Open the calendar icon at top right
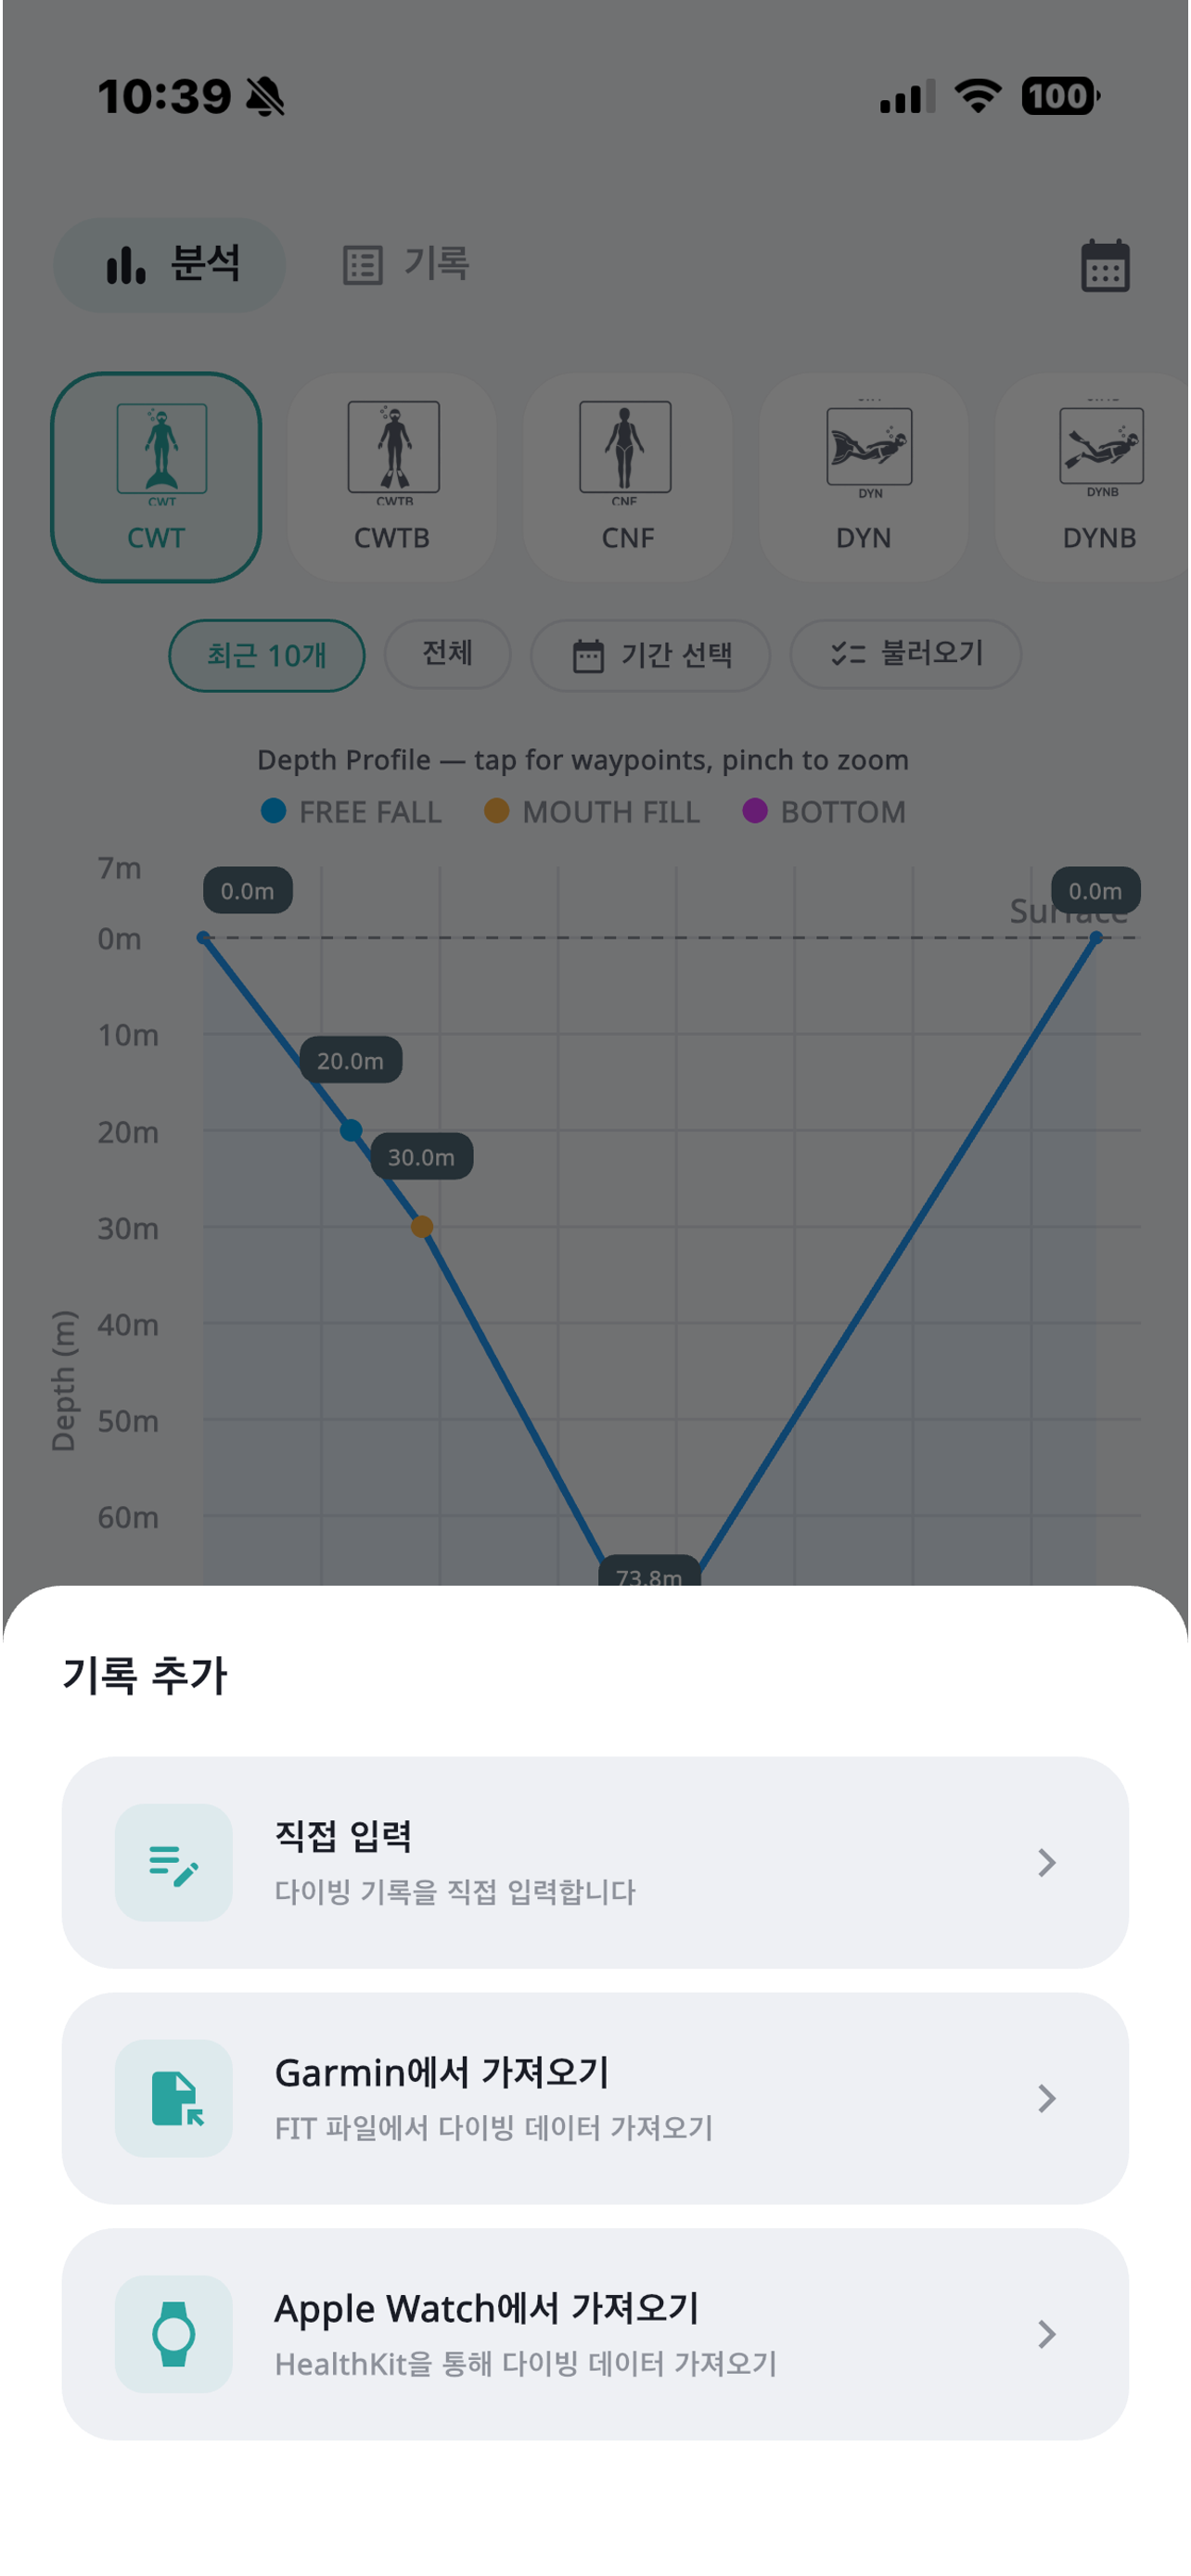The height and width of the screenshot is (2576, 1191). [1105, 266]
